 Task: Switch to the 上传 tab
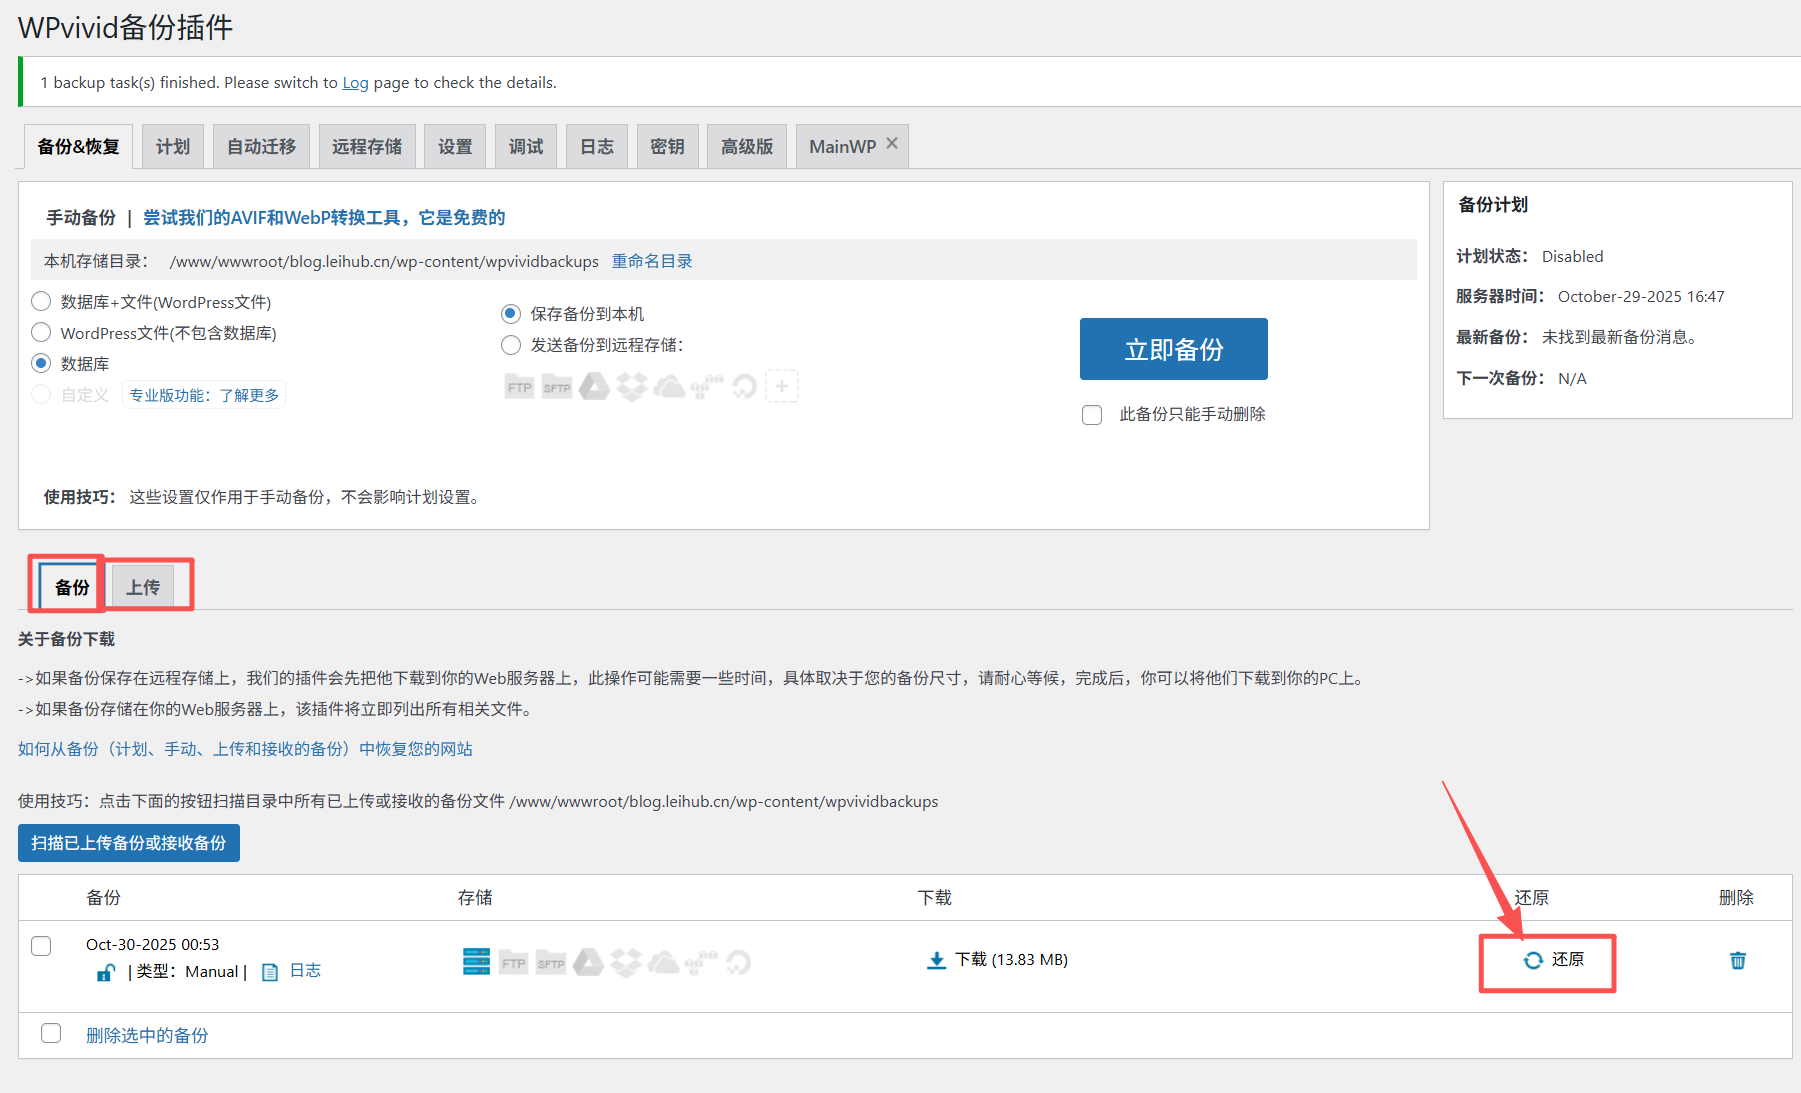pyautogui.click(x=142, y=586)
